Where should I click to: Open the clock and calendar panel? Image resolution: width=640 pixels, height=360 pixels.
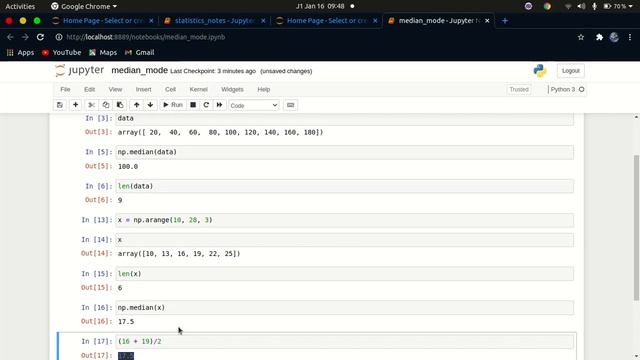(x=320, y=6)
